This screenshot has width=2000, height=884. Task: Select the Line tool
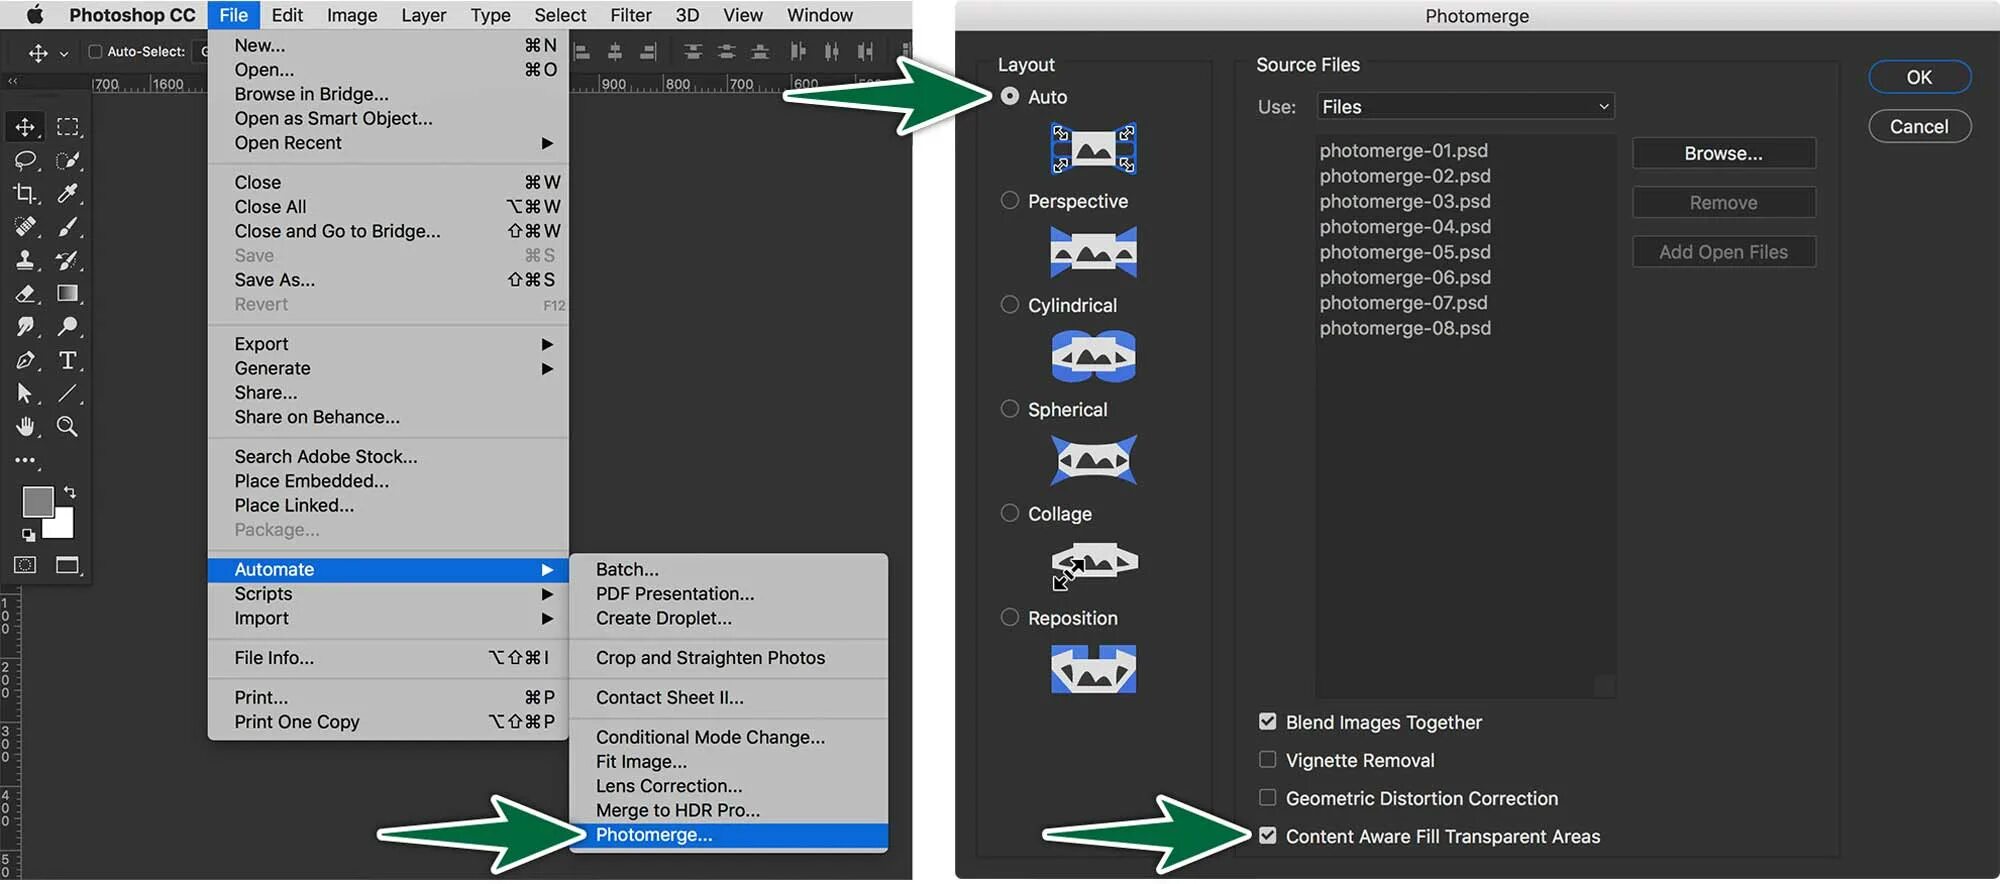67,393
